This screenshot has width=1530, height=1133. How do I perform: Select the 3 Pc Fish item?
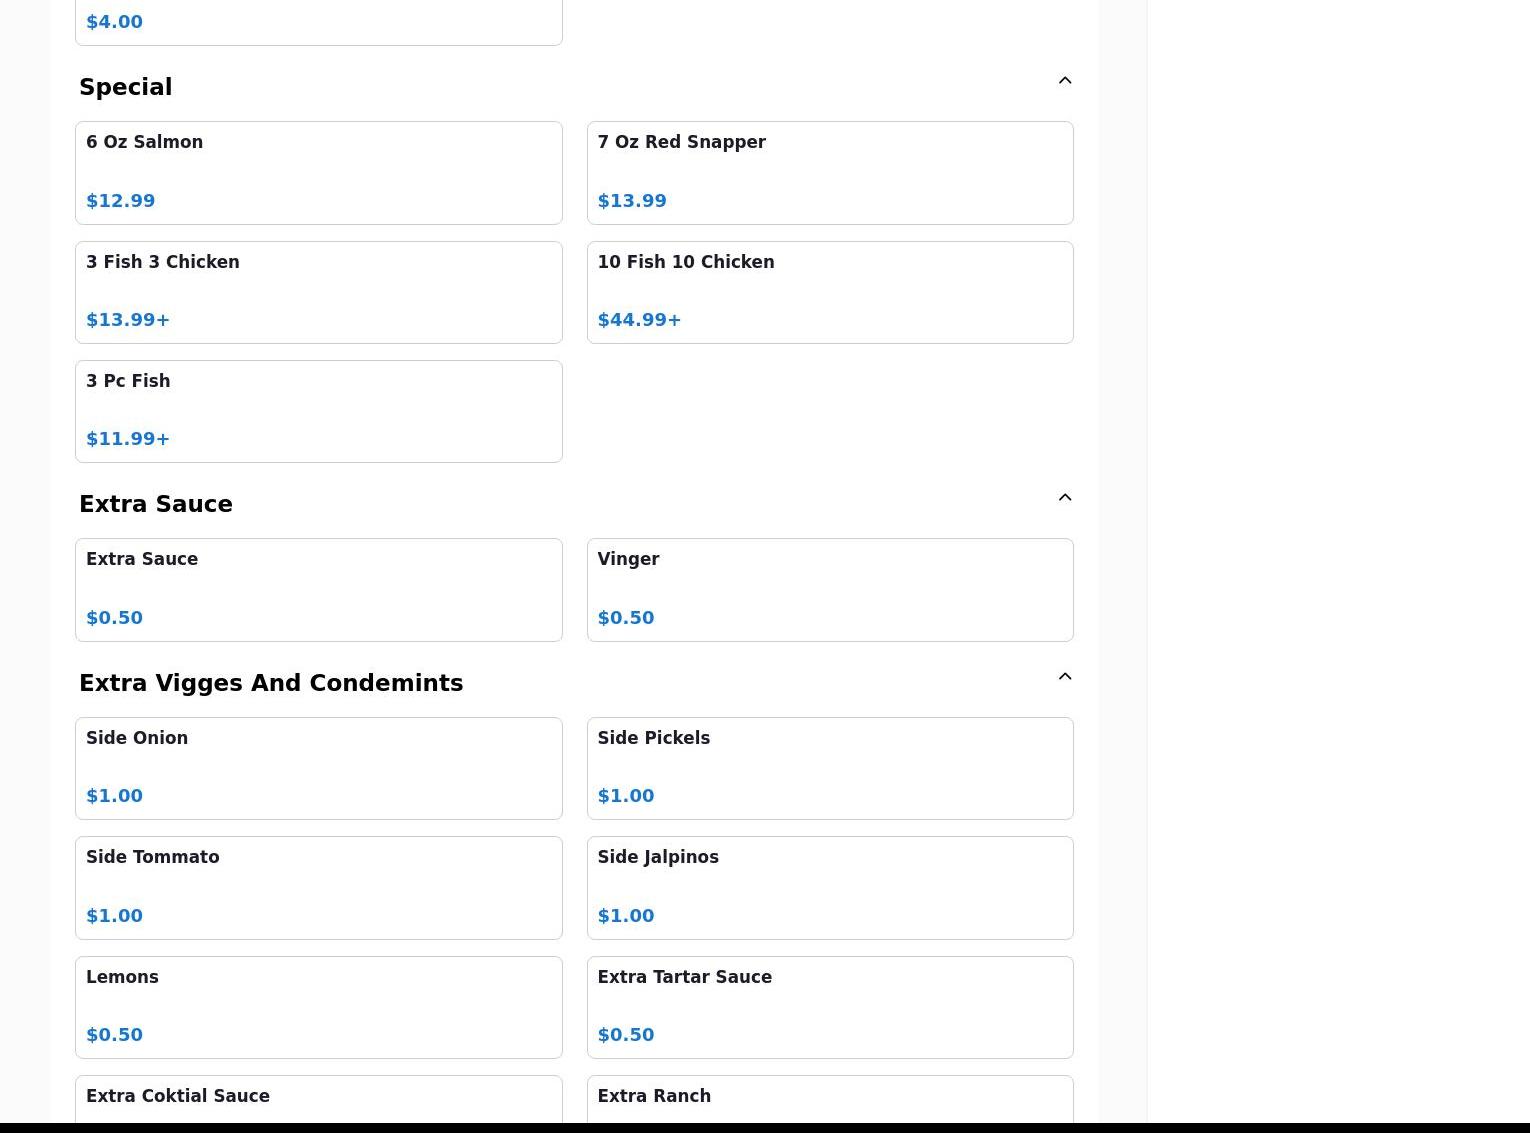(x=318, y=411)
